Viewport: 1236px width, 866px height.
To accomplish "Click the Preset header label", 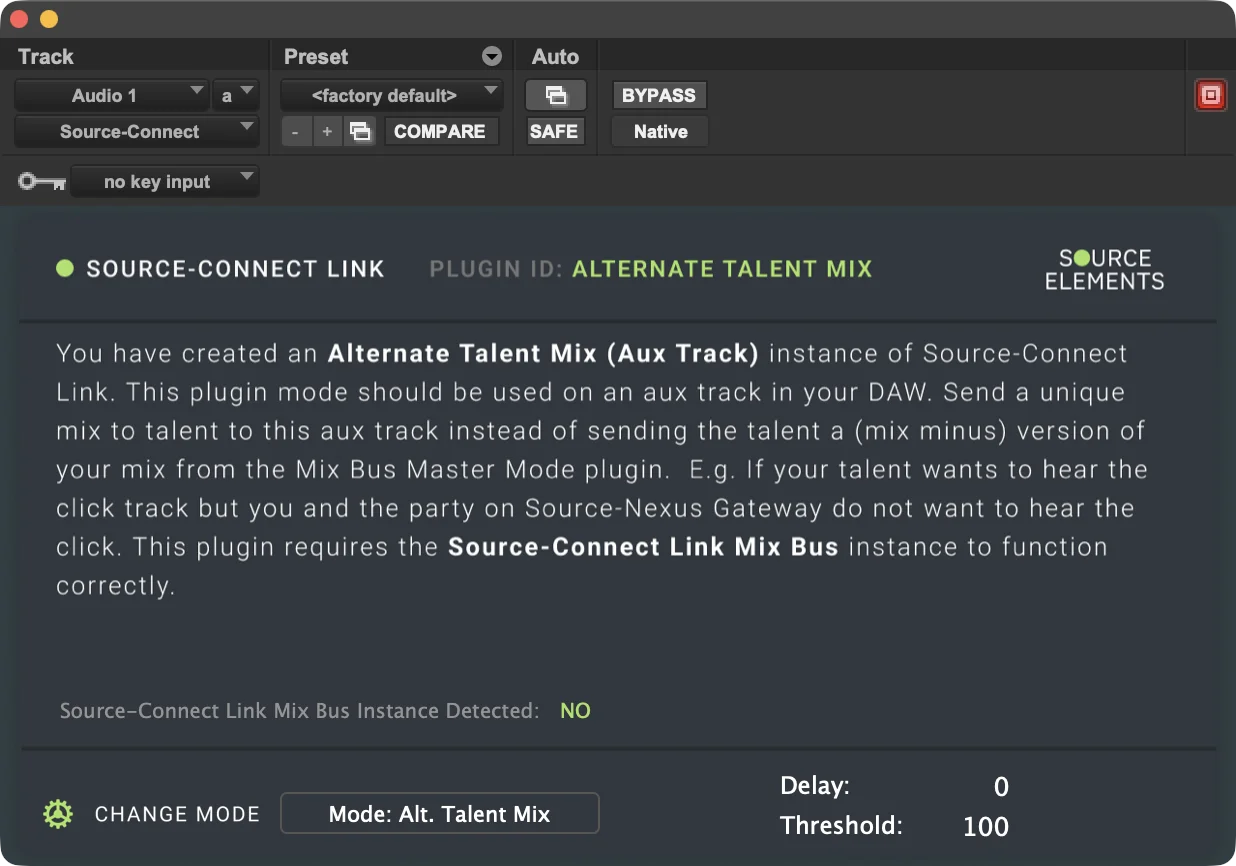I will tap(316, 57).
